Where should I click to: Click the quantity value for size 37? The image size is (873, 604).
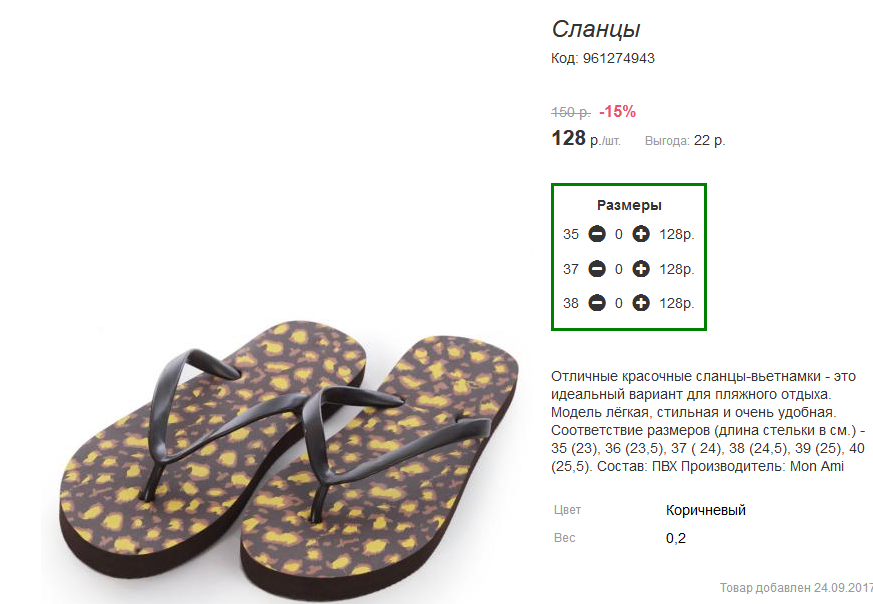[619, 269]
